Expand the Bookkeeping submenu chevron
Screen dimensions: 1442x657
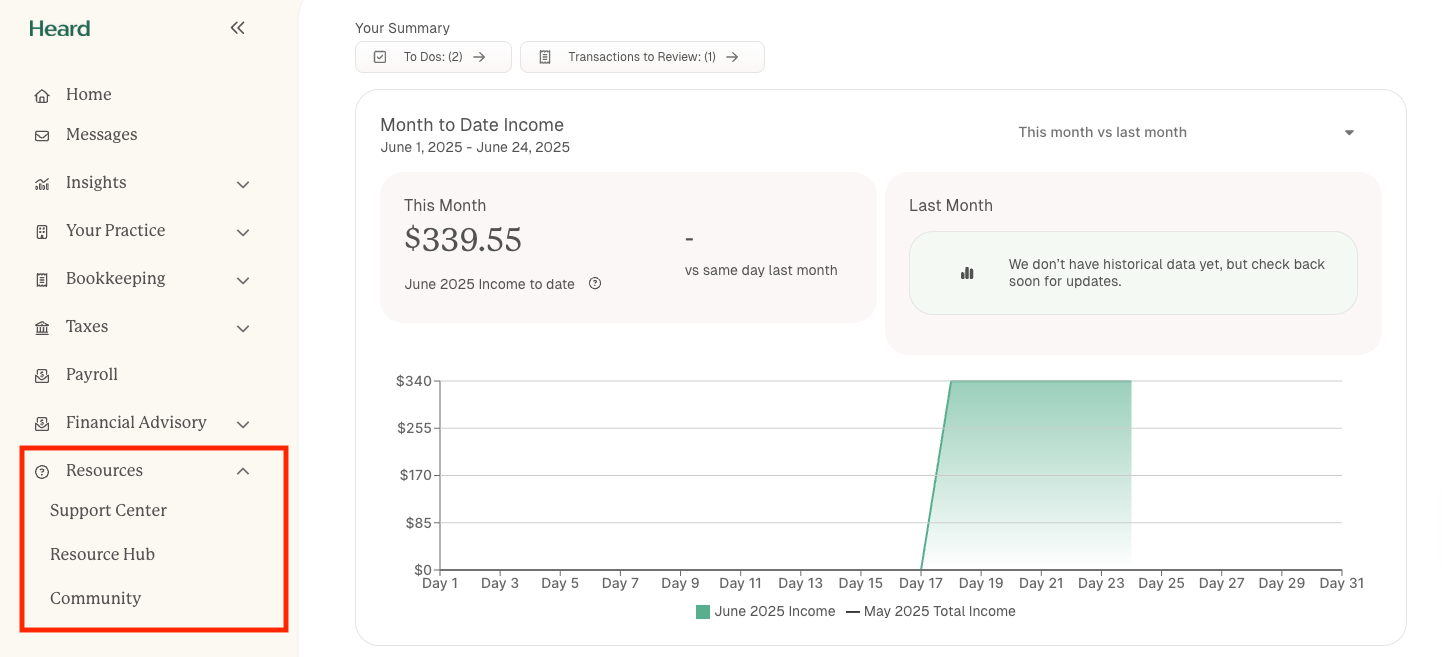(x=243, y=280)
